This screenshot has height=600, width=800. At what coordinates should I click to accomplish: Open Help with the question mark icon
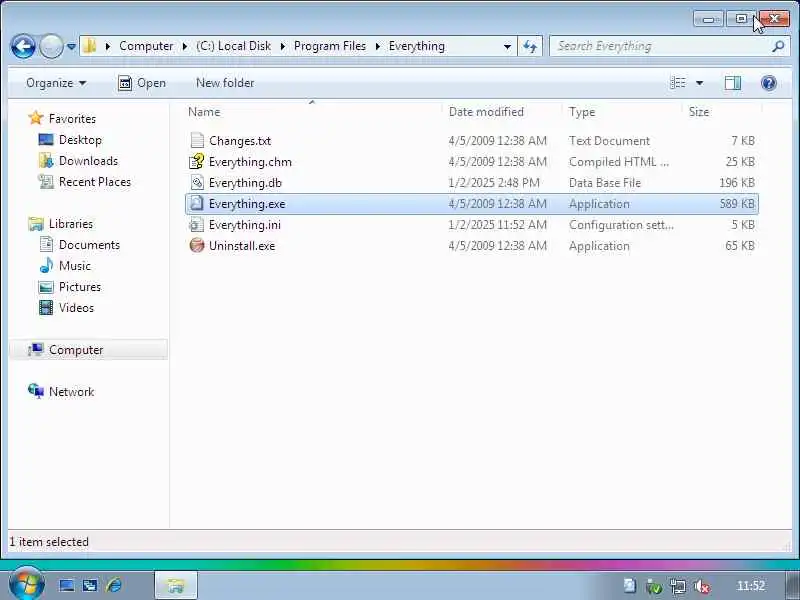pyautogui.click(x=768, y=83)
